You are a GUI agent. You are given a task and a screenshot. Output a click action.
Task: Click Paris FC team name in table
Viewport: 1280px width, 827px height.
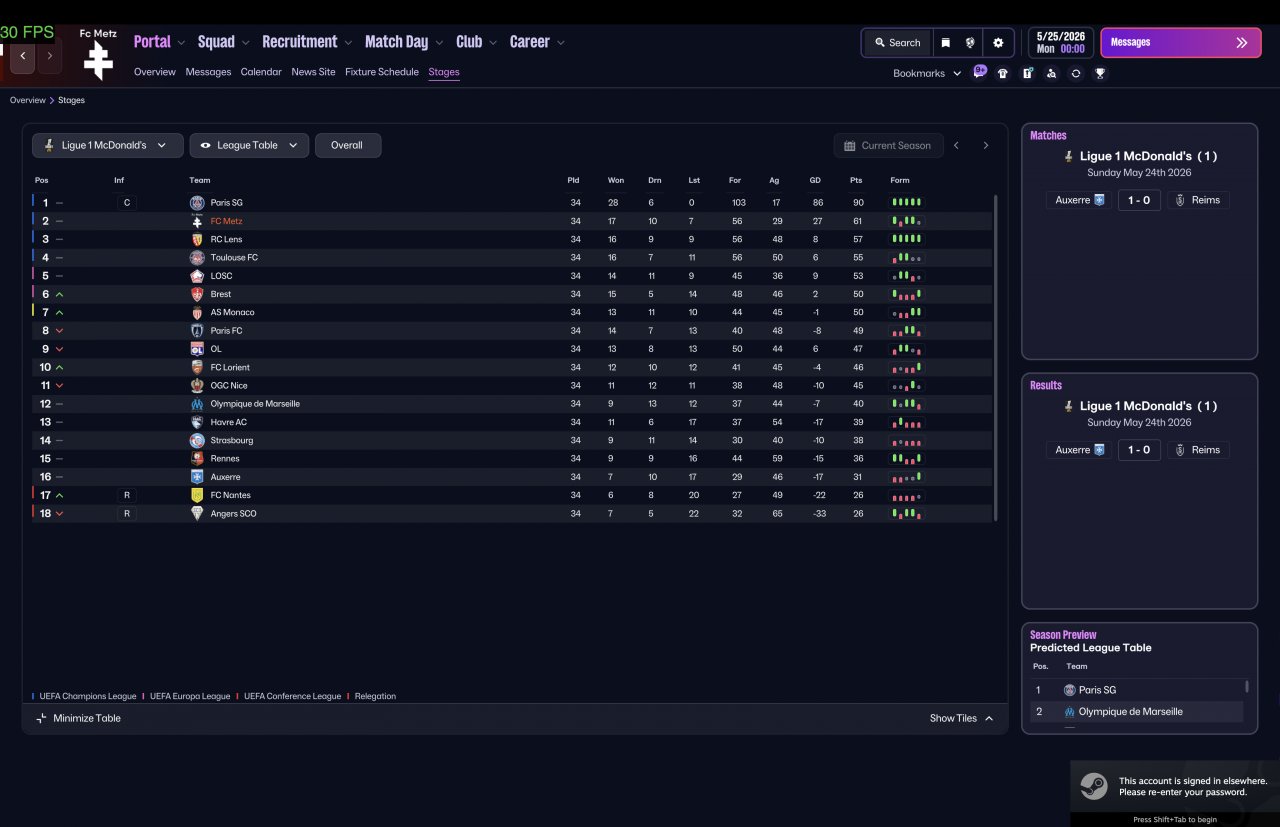pyautogui.click(x=226, y=331)
